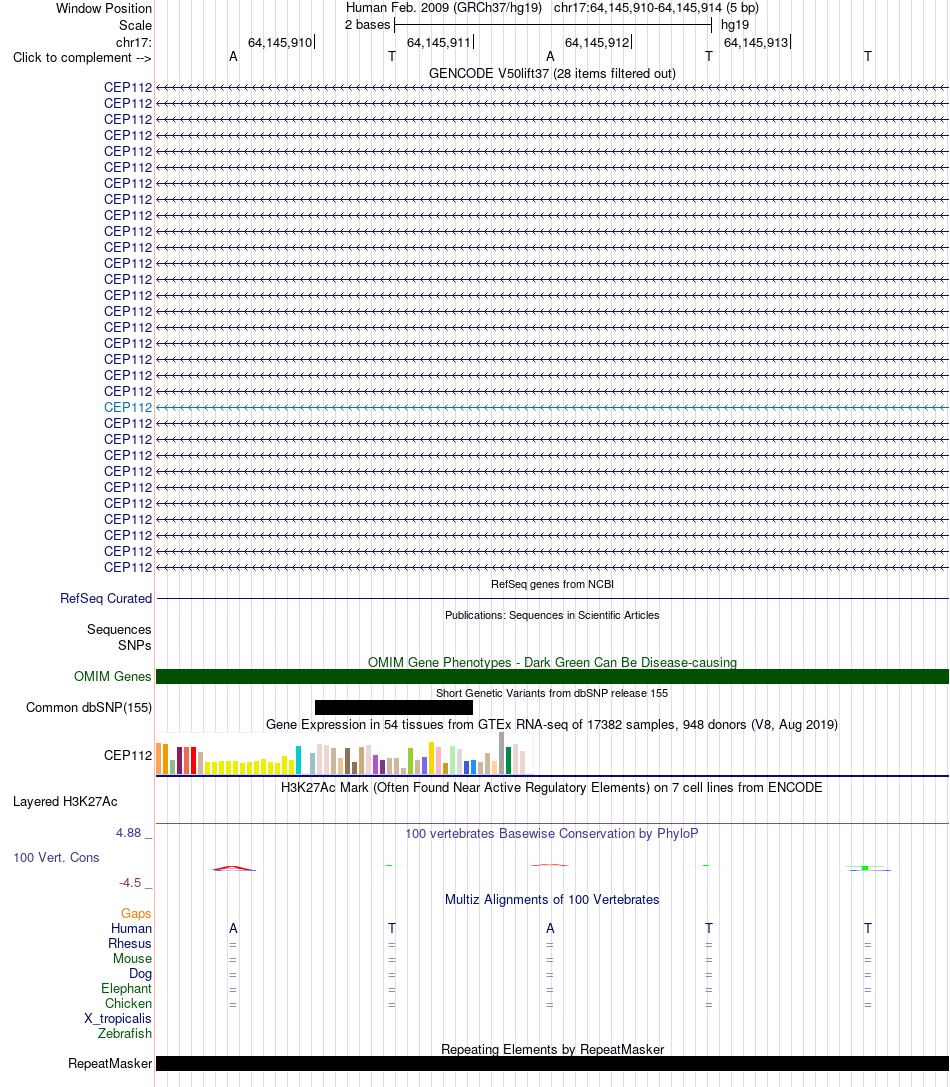Viewport: 950px width, 1087px height.
Task: Click the tall gray bar in GTEx chart
Action: click(x=501, y=754)
